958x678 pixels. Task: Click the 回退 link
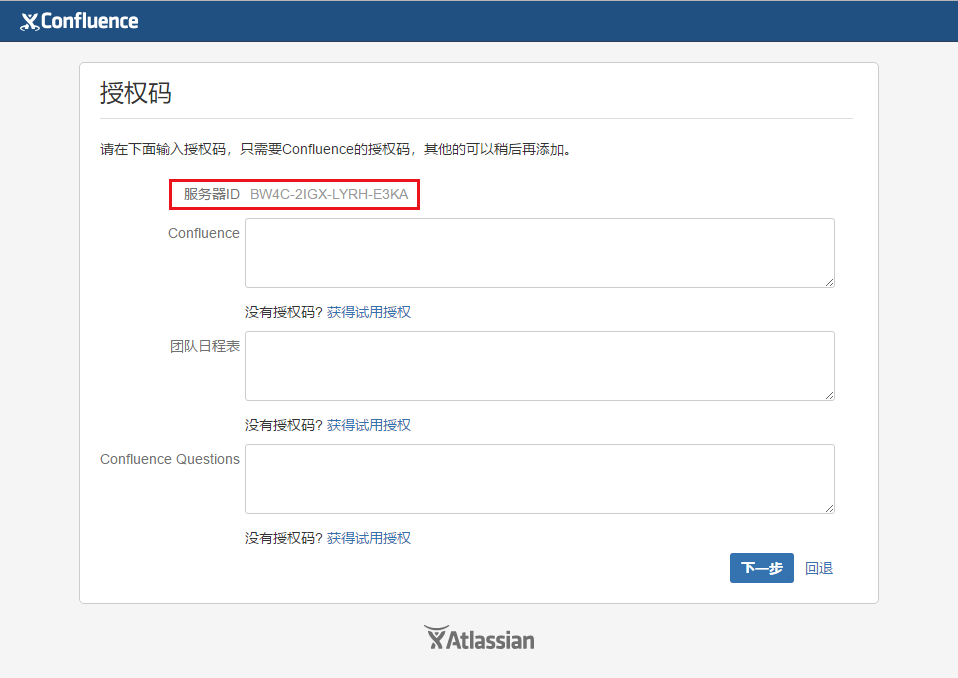point(819,569)
